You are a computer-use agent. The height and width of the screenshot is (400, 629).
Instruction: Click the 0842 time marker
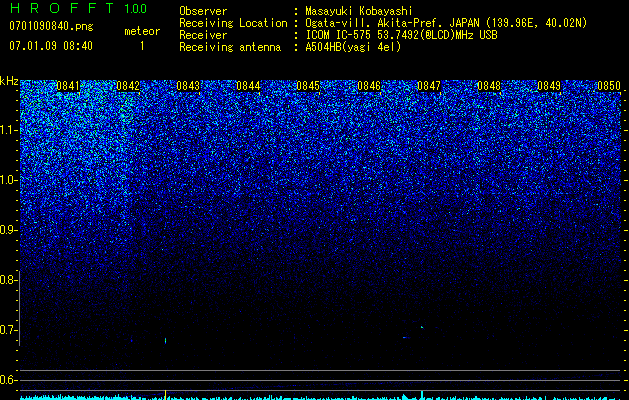(128, 86)
